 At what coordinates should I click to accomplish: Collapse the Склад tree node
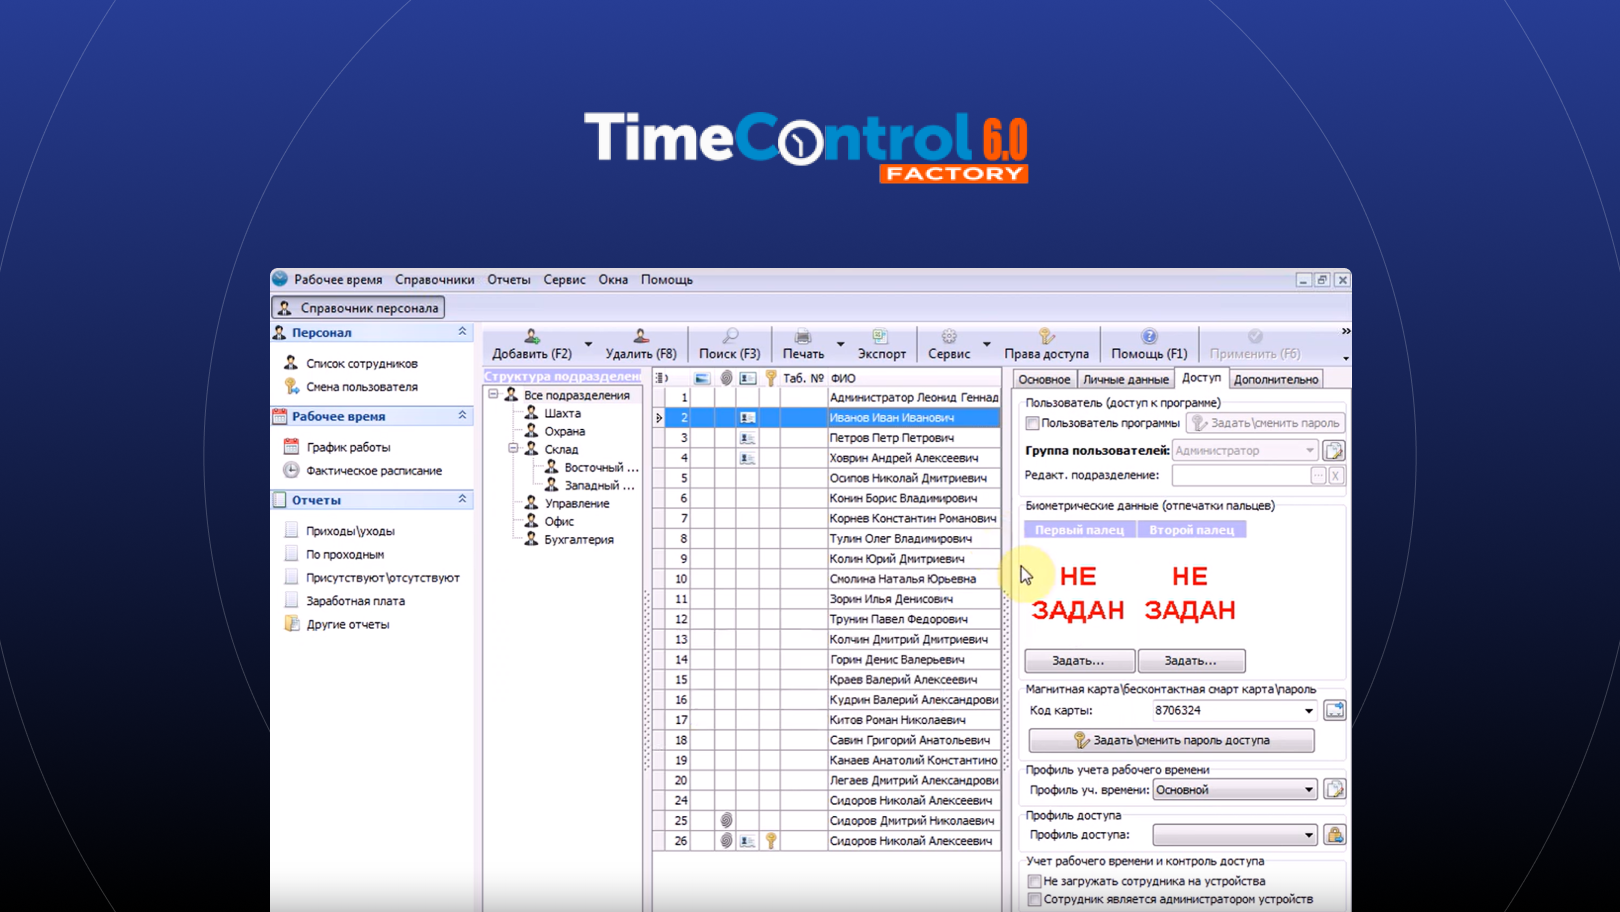tap(511, 449)
